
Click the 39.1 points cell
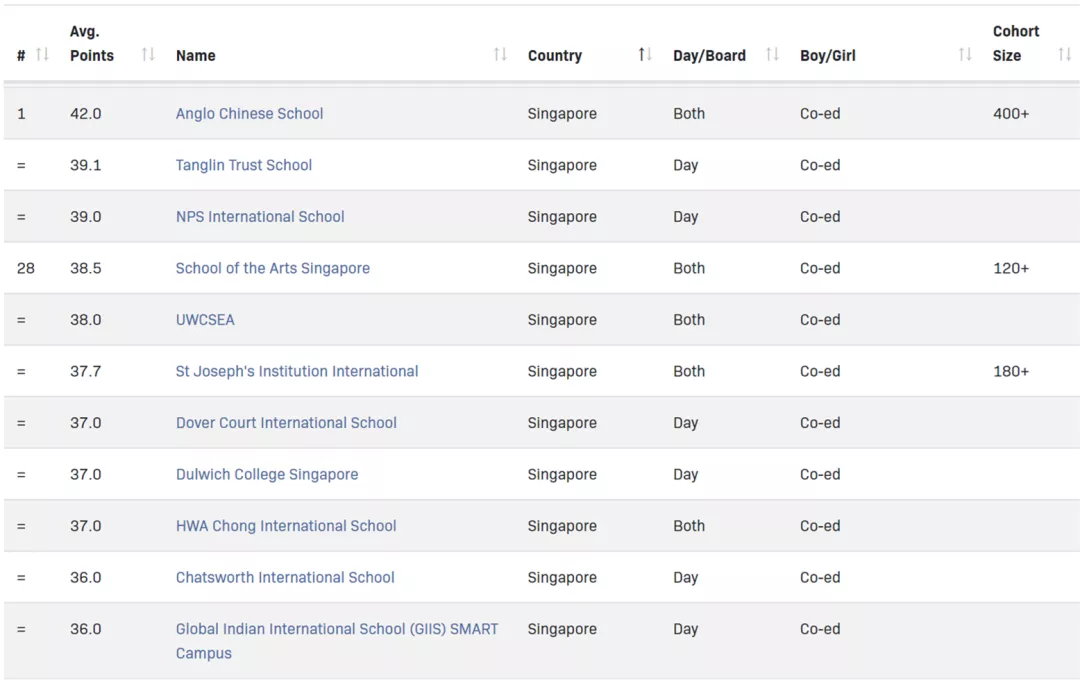coord(85,165)
